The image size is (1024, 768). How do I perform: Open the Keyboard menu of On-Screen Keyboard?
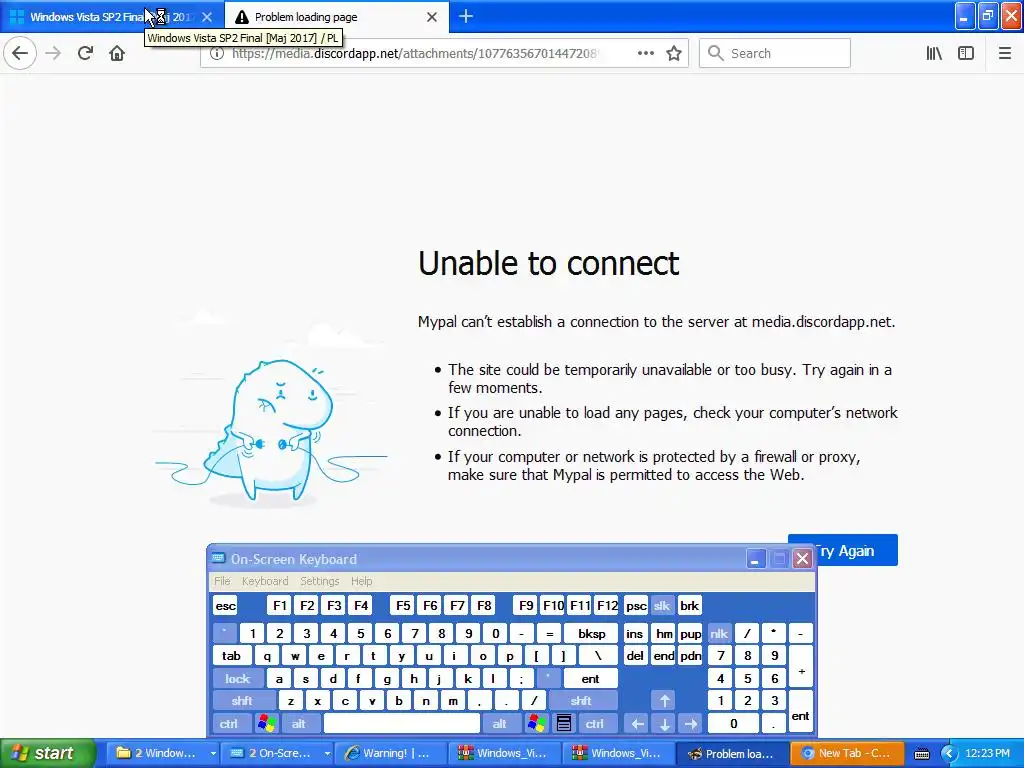click(x=264, y=581)
